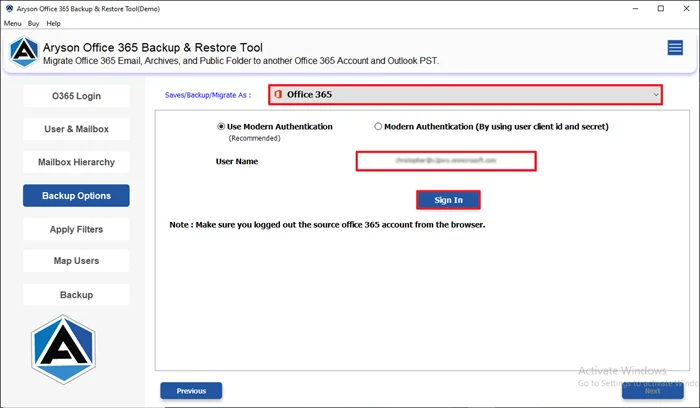Click the Aryson logo in header
The image size is (700, 408).
click(x=24, y=52)
